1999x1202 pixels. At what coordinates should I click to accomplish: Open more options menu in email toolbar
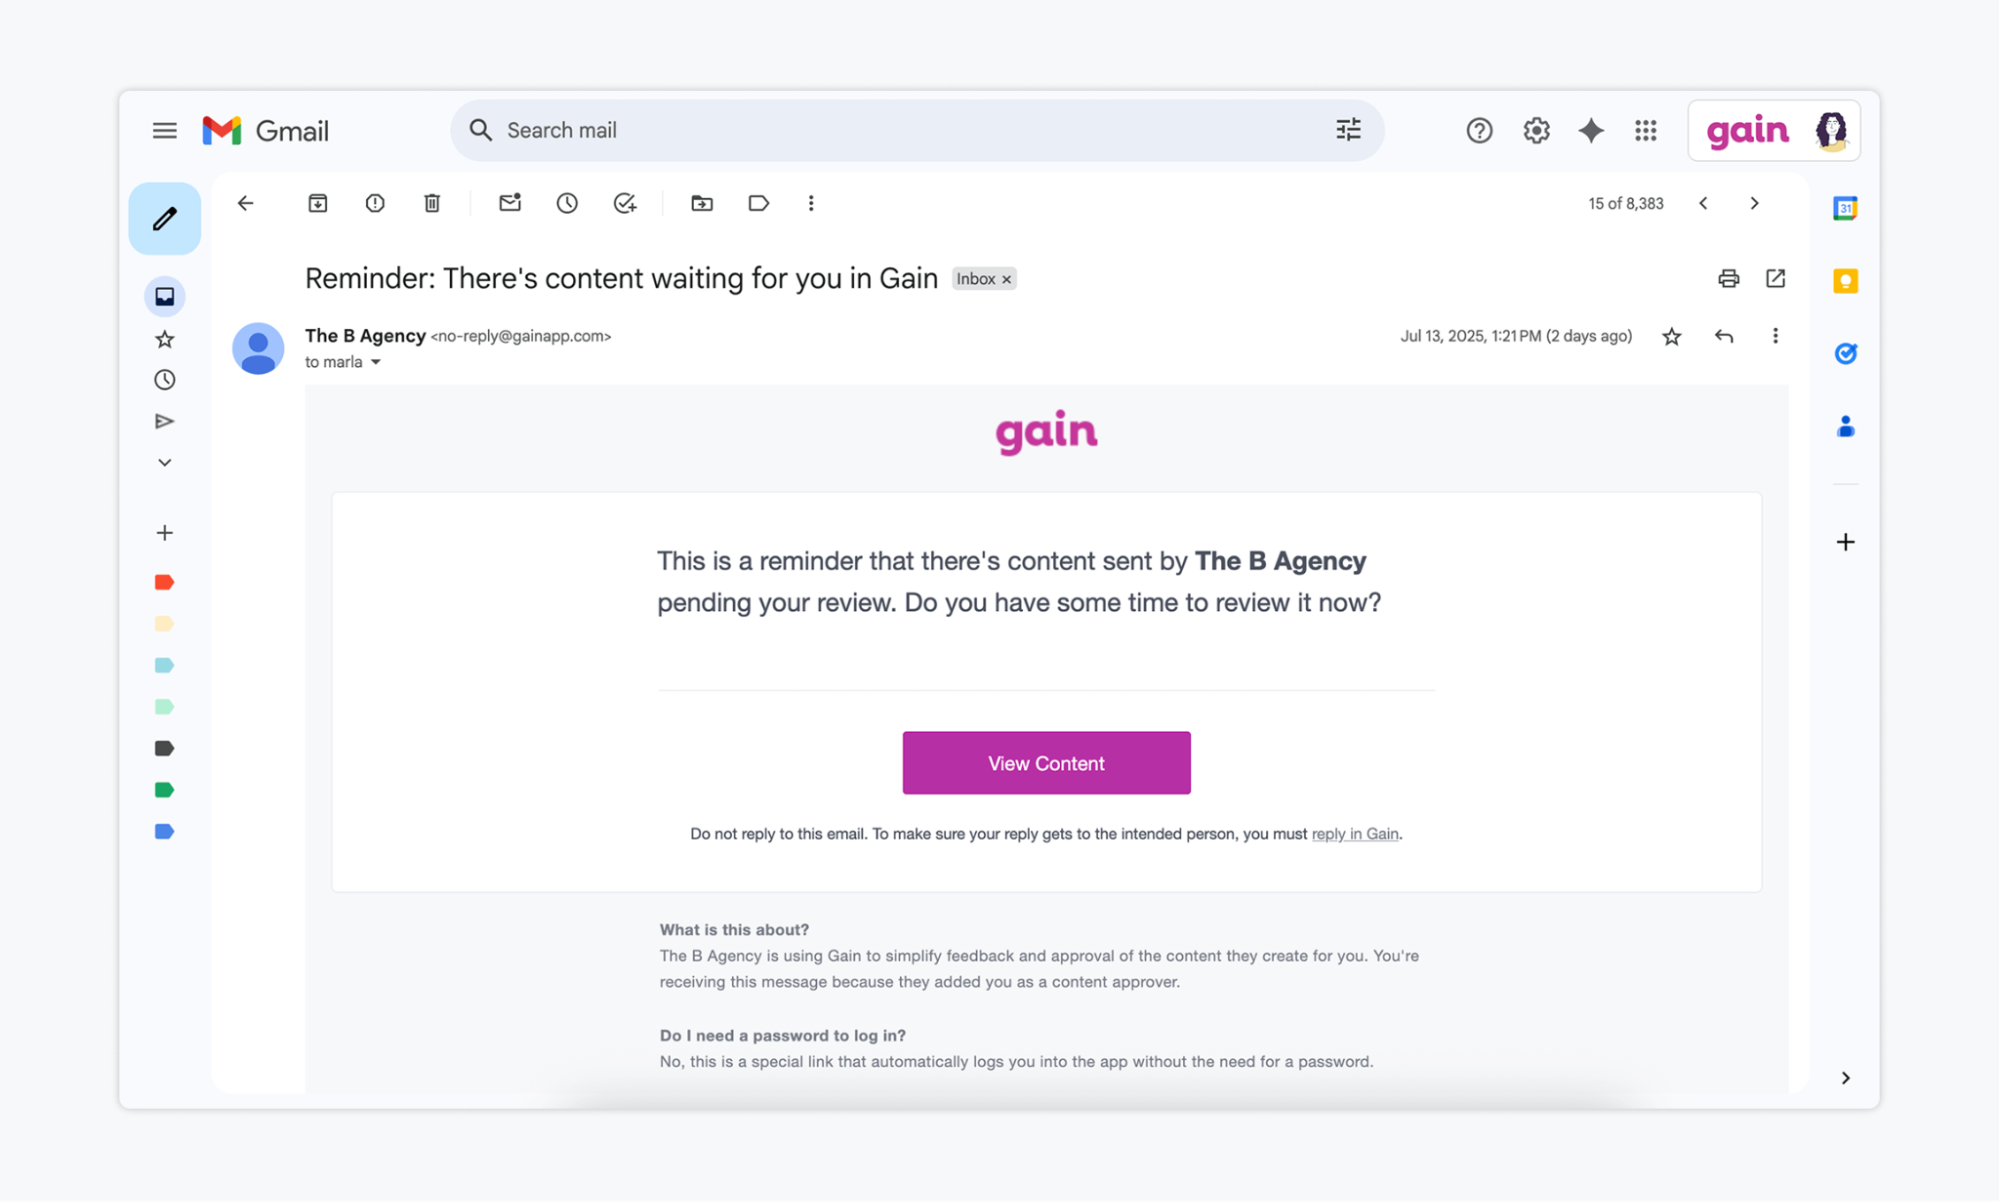pyautogui.click(x=811, y=203)
